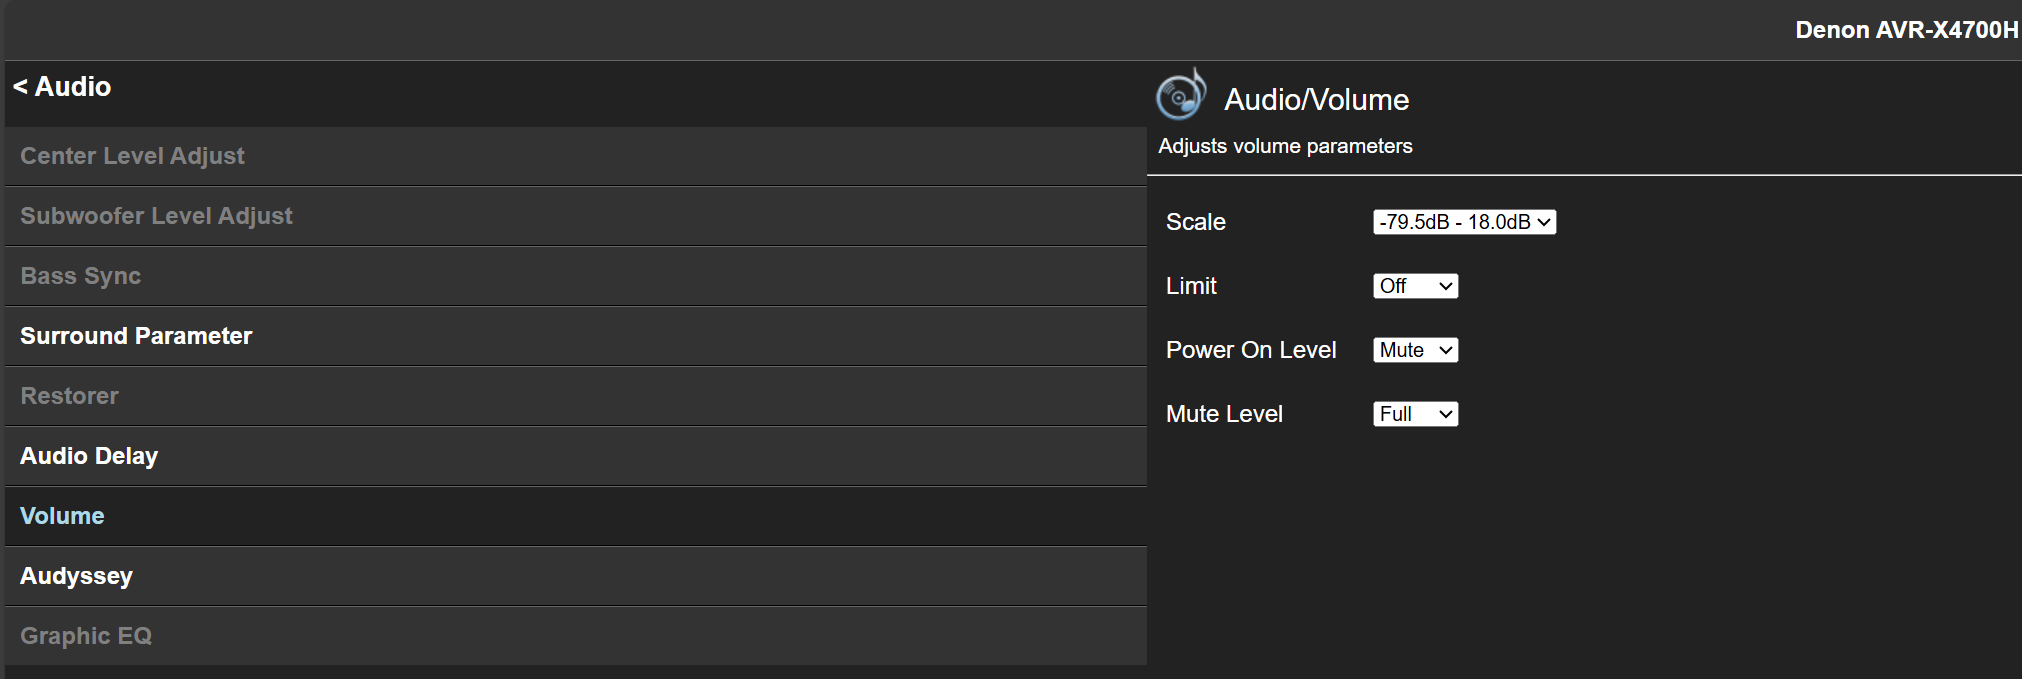Click the Mute Level setting label
Image resolution: width=2022 pixels, height=679 pixels.
click(1224, 414)
